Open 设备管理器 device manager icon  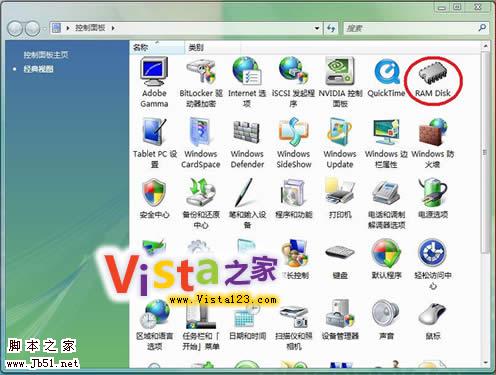click(340, 314)
